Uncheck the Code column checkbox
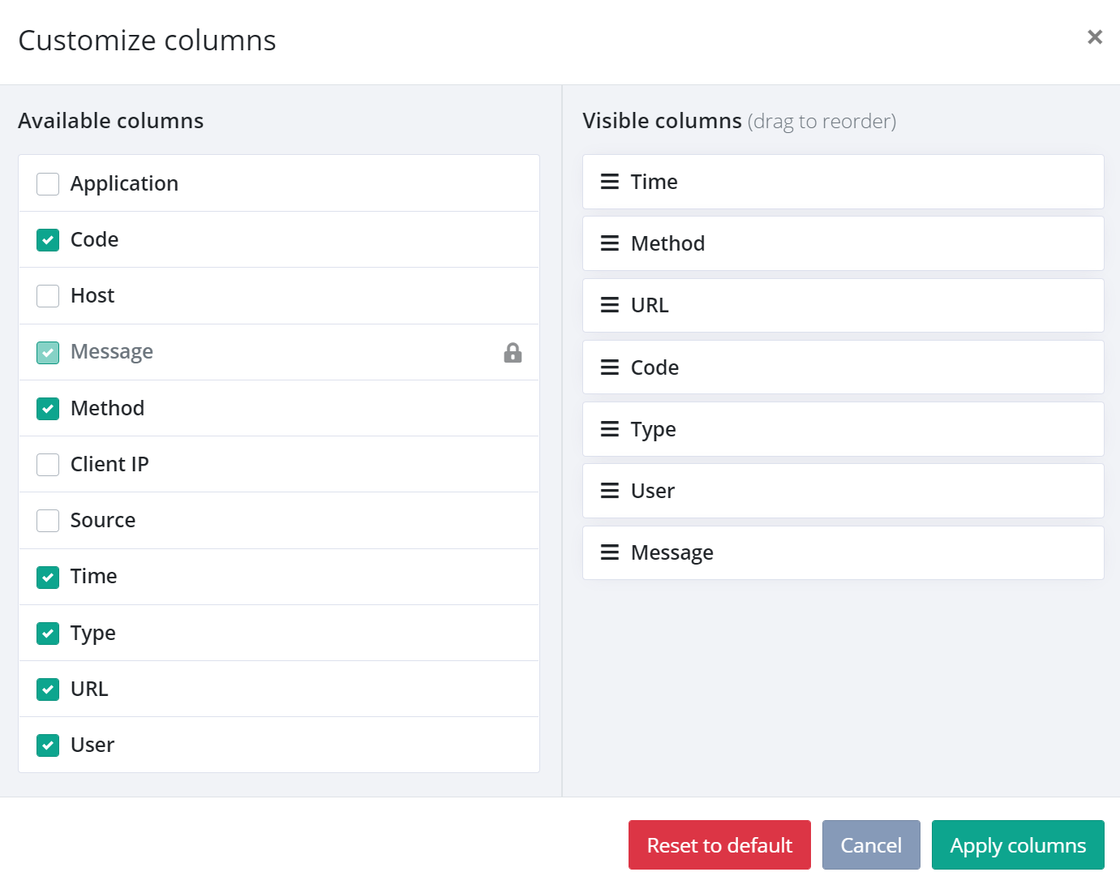This screenshot has width=1120, height=885. click(48, 240)
